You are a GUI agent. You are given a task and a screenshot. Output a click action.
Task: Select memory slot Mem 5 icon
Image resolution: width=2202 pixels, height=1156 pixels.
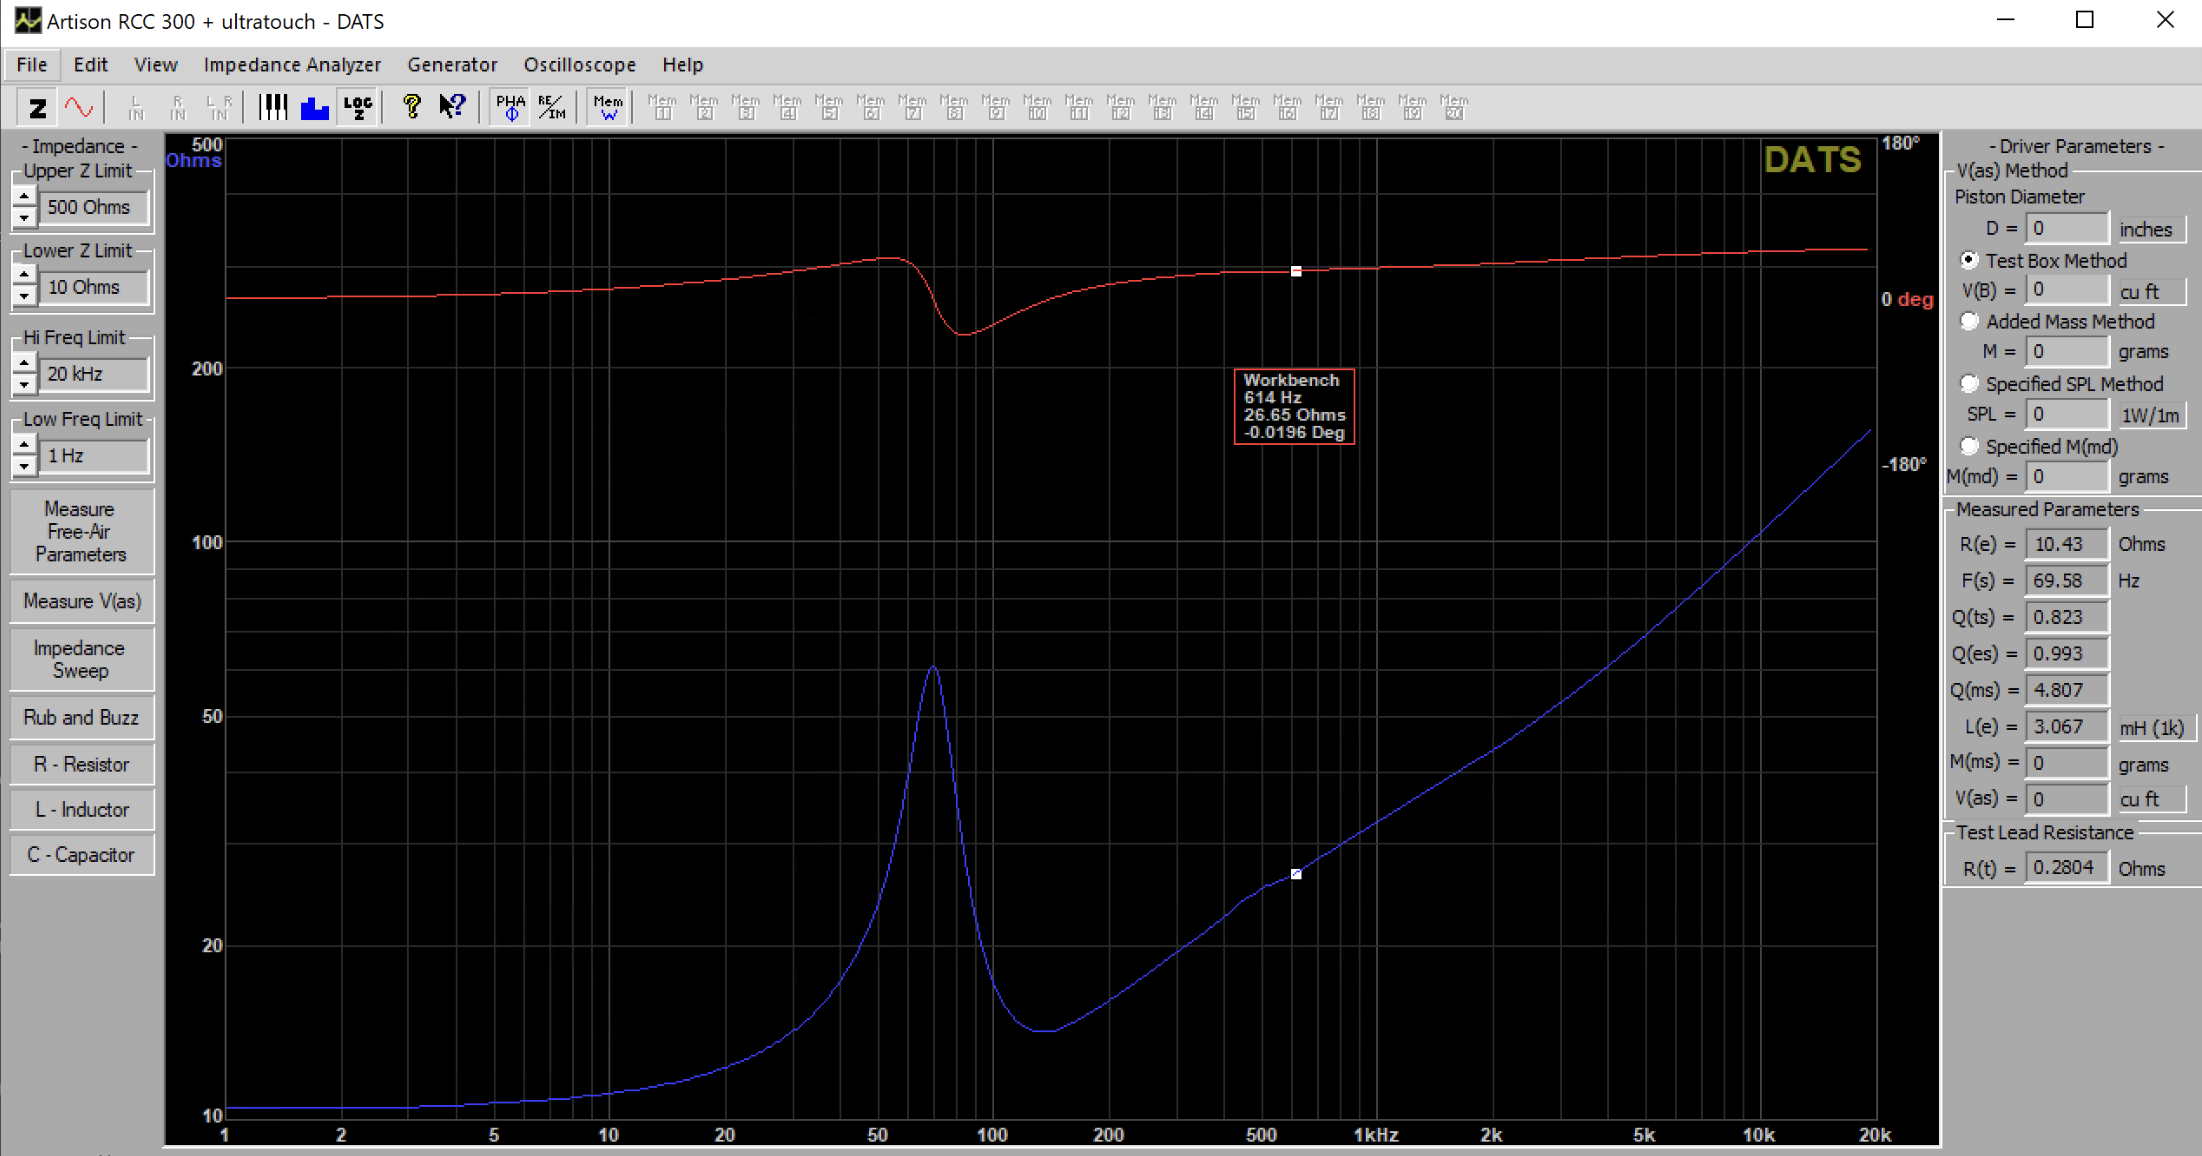[x=829, y=107]
